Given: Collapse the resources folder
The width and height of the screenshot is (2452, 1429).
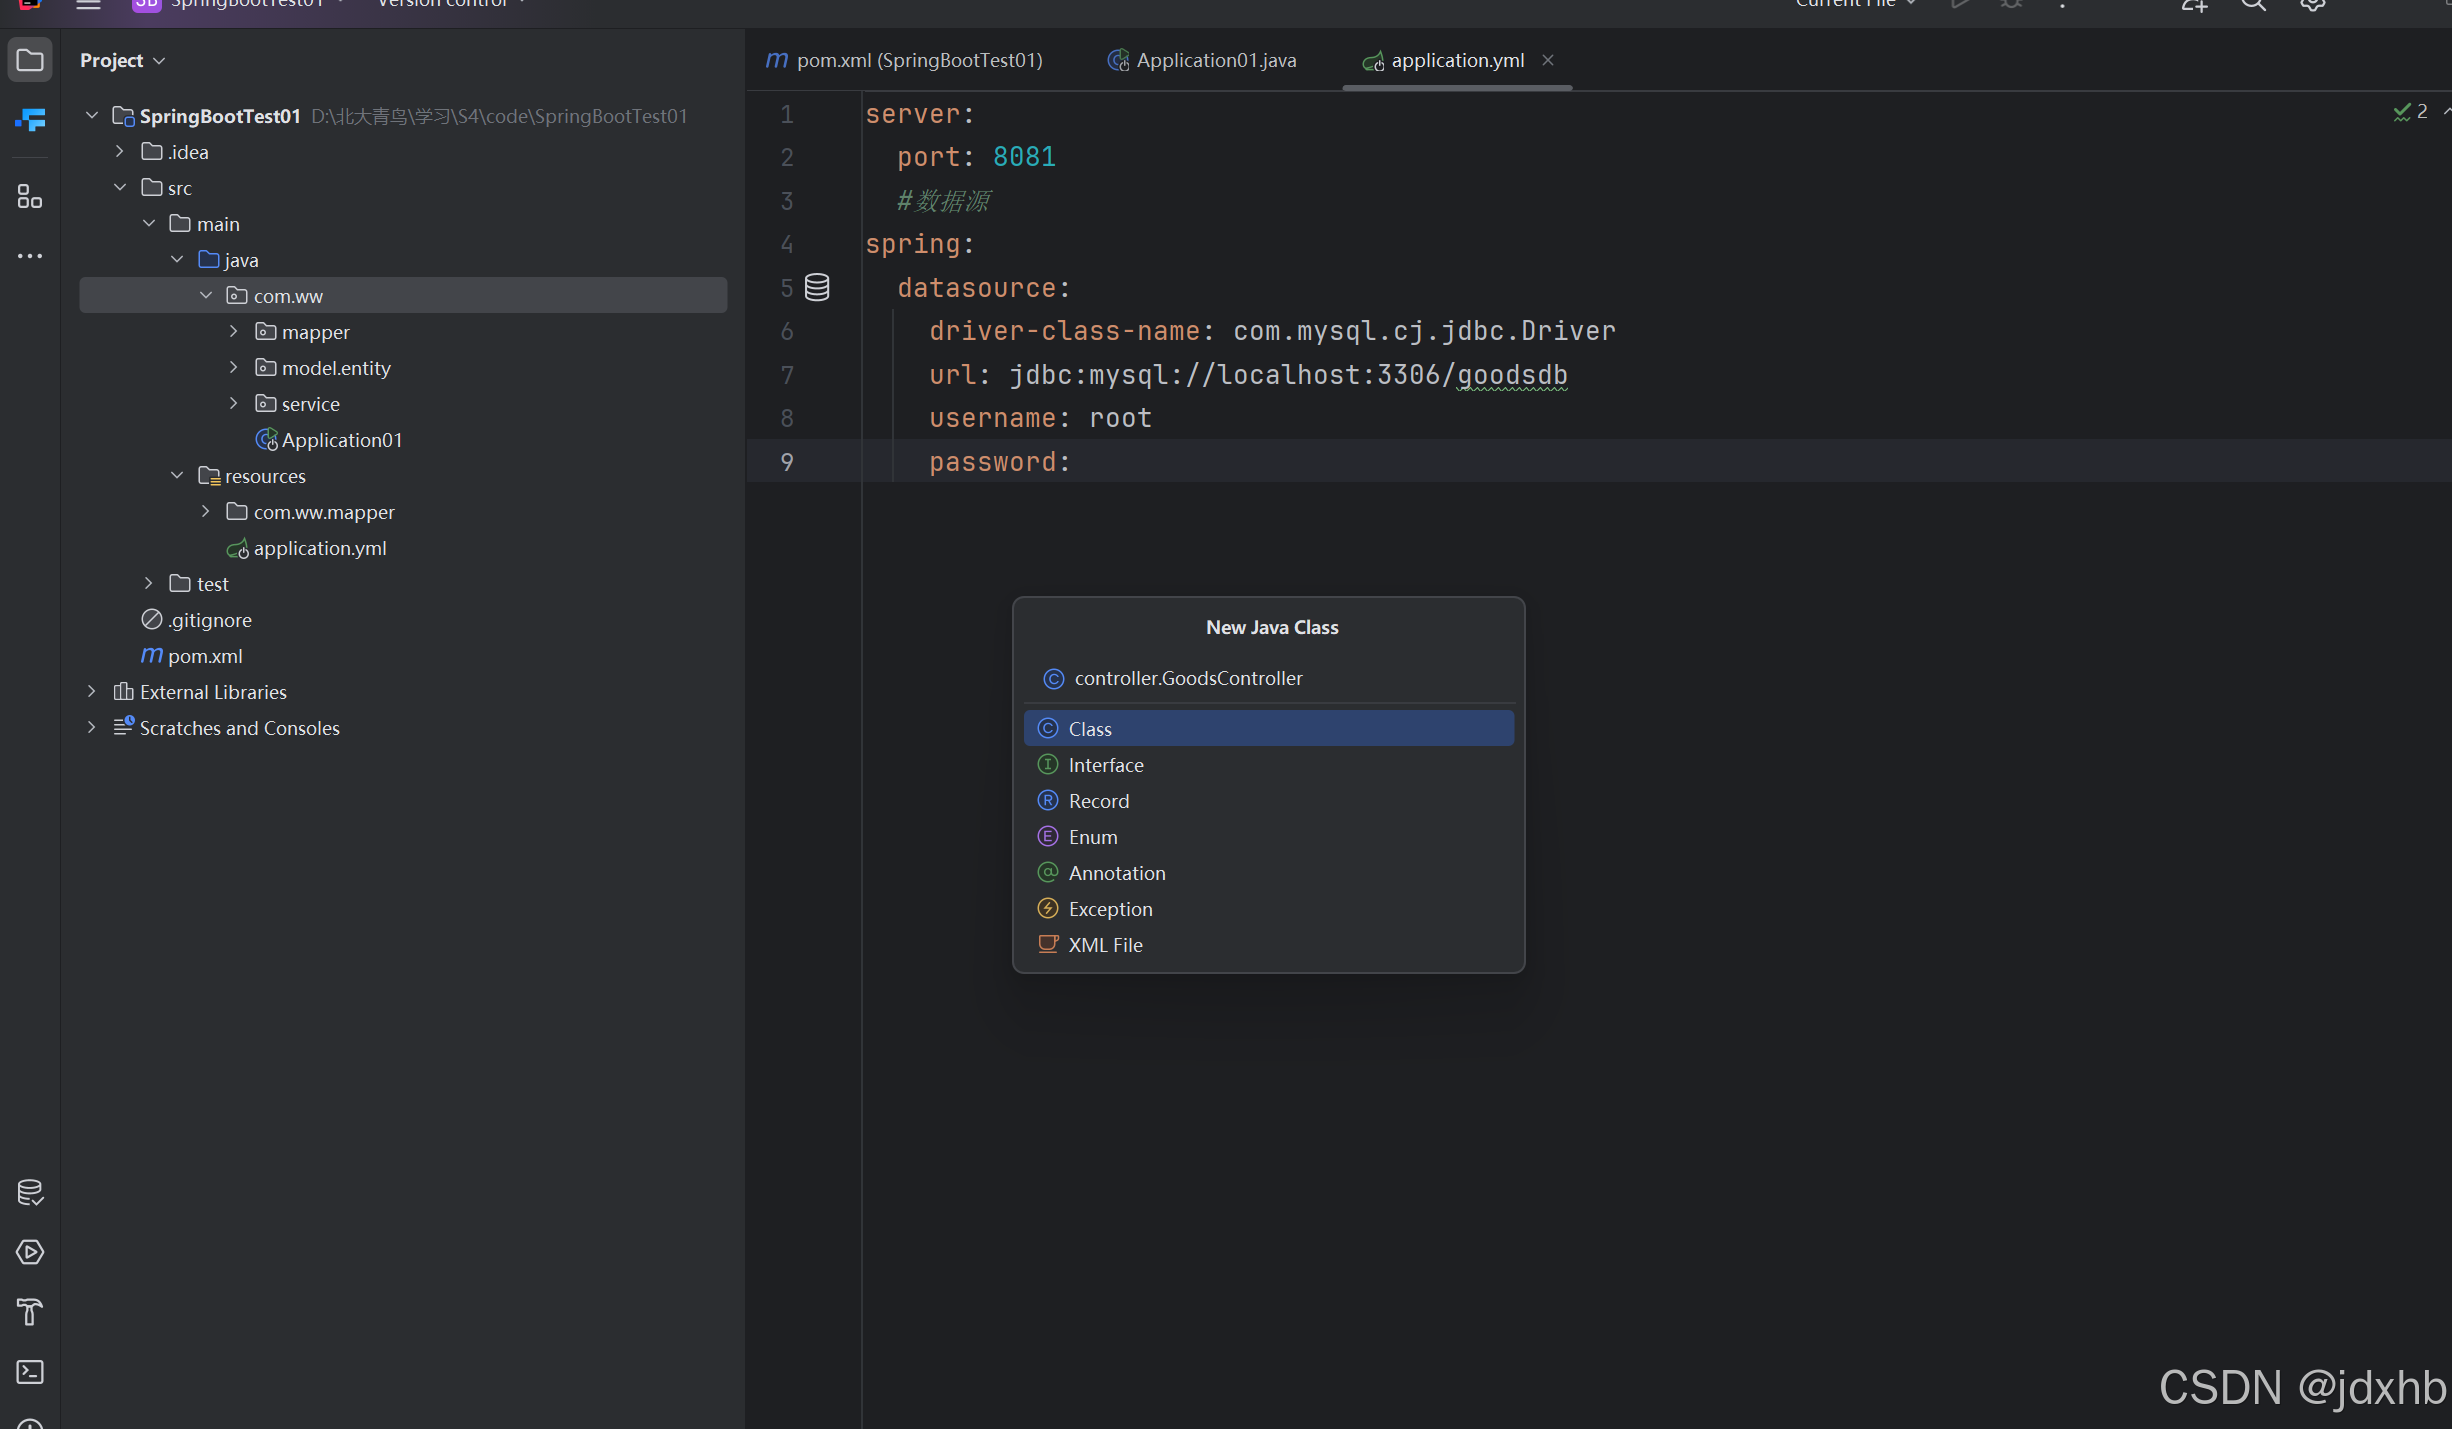Looking at the screenshot, I should tap(177, 476).
